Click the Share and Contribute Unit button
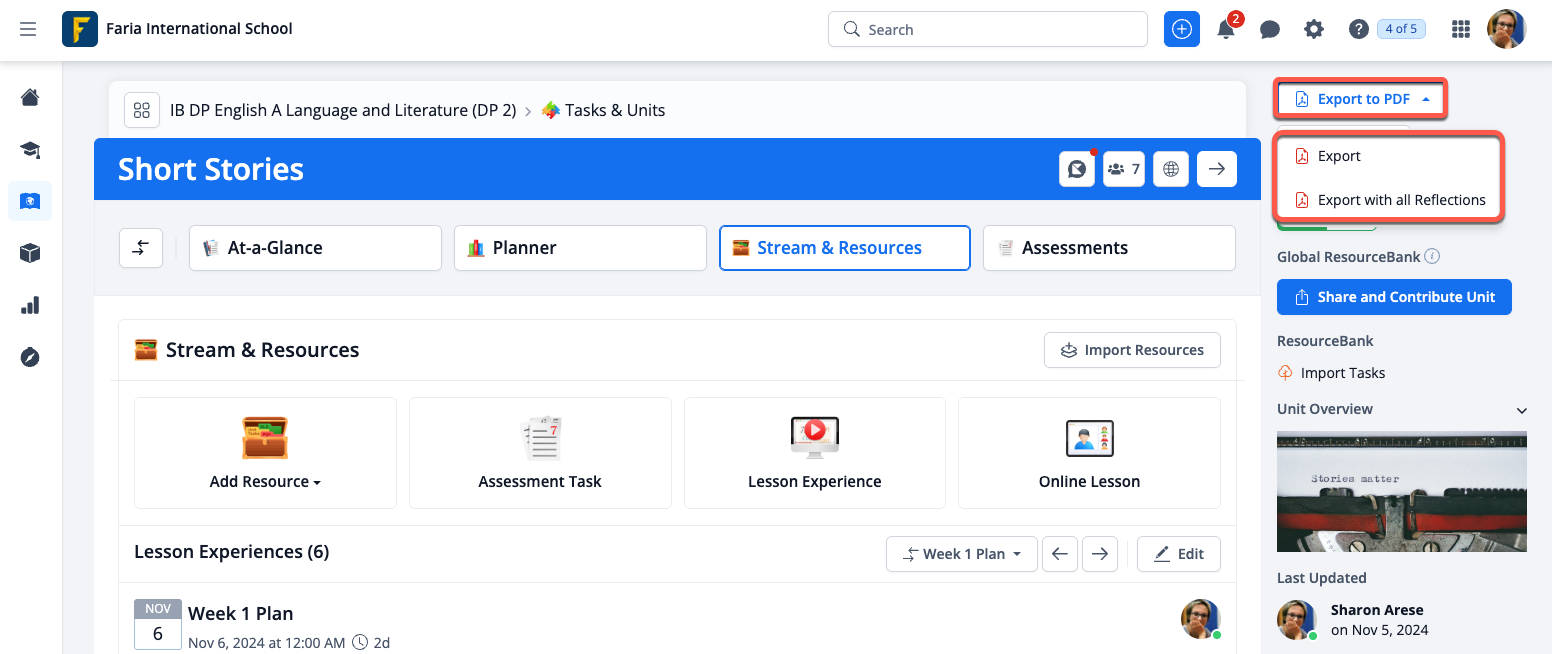Screen dimensions: 1552x654 [1394, 297]
